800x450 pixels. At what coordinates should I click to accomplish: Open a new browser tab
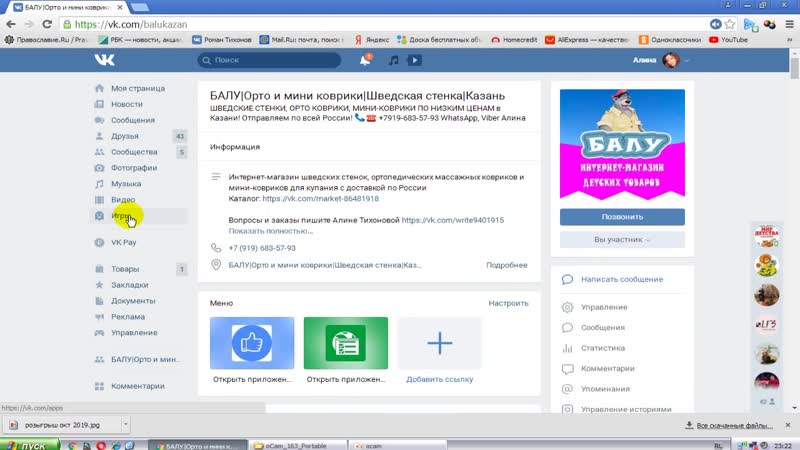tap(139, 7)
